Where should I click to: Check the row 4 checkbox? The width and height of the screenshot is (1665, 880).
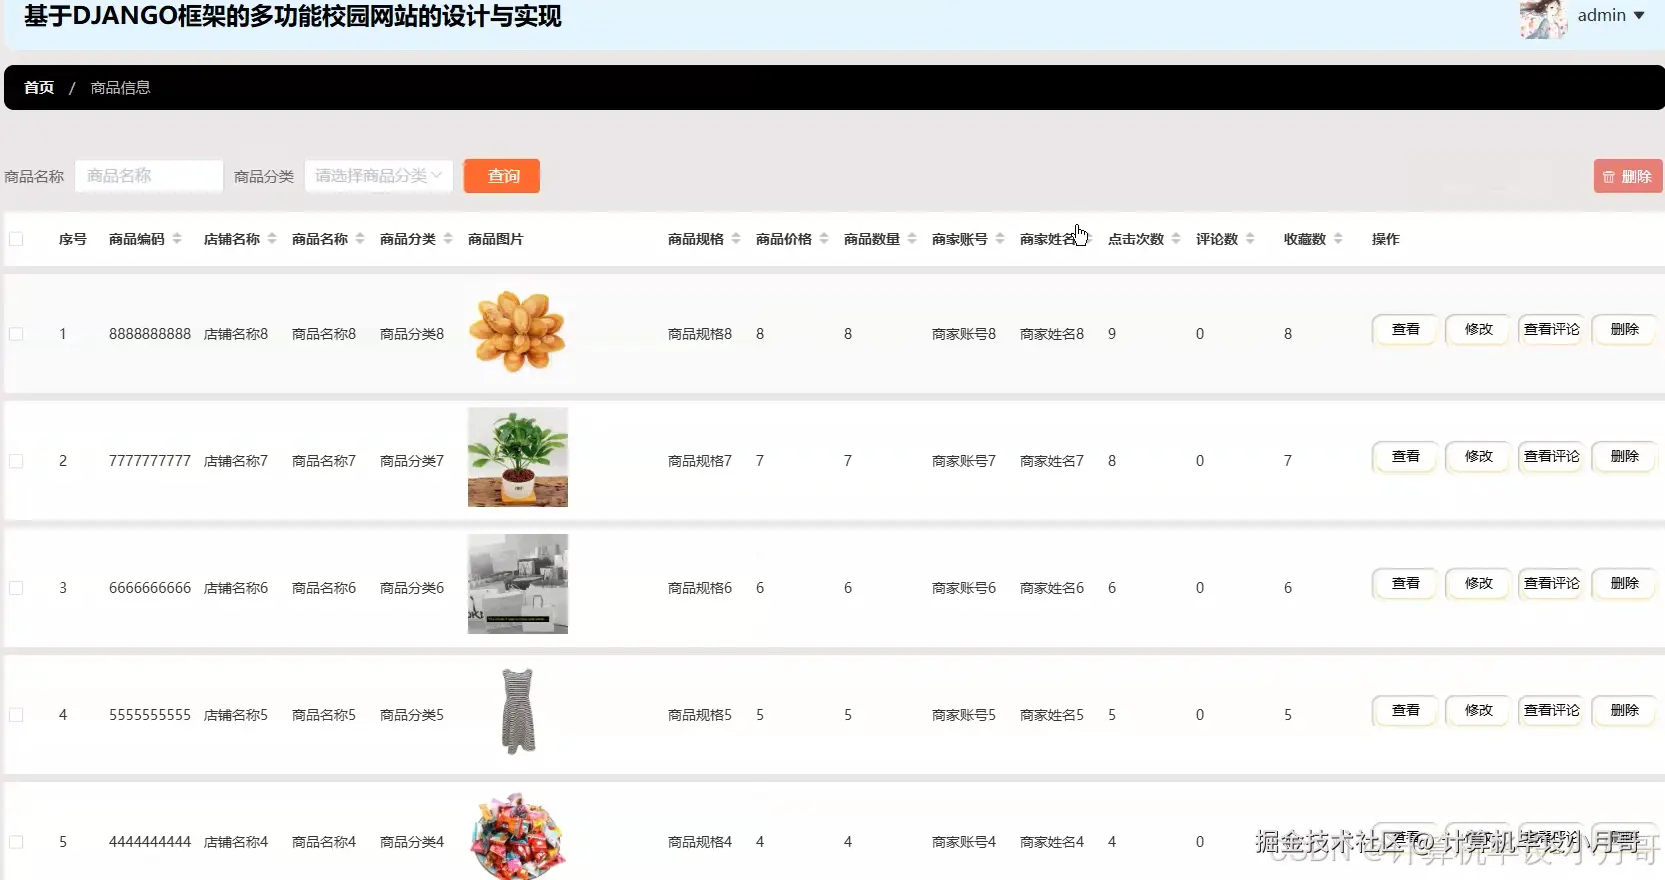[x=16, y=715]
